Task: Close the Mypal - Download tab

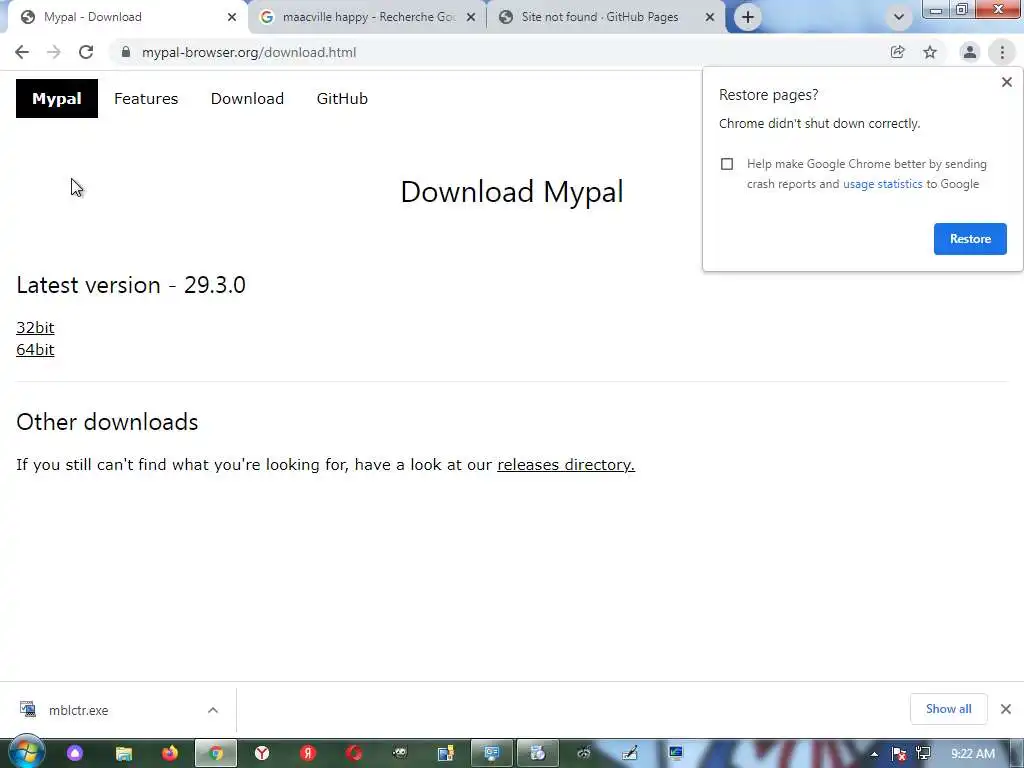Action: pos(232,17)
